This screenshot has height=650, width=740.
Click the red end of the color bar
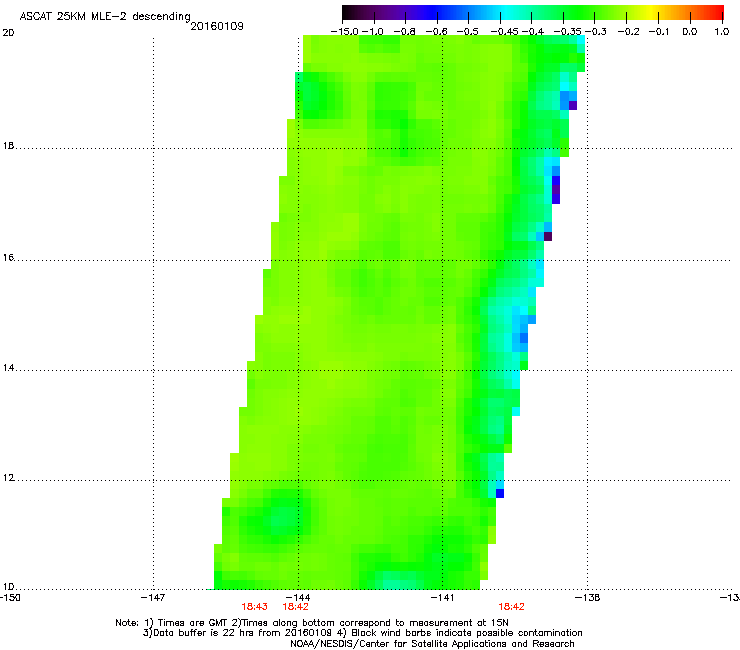(x=715, y=12)
